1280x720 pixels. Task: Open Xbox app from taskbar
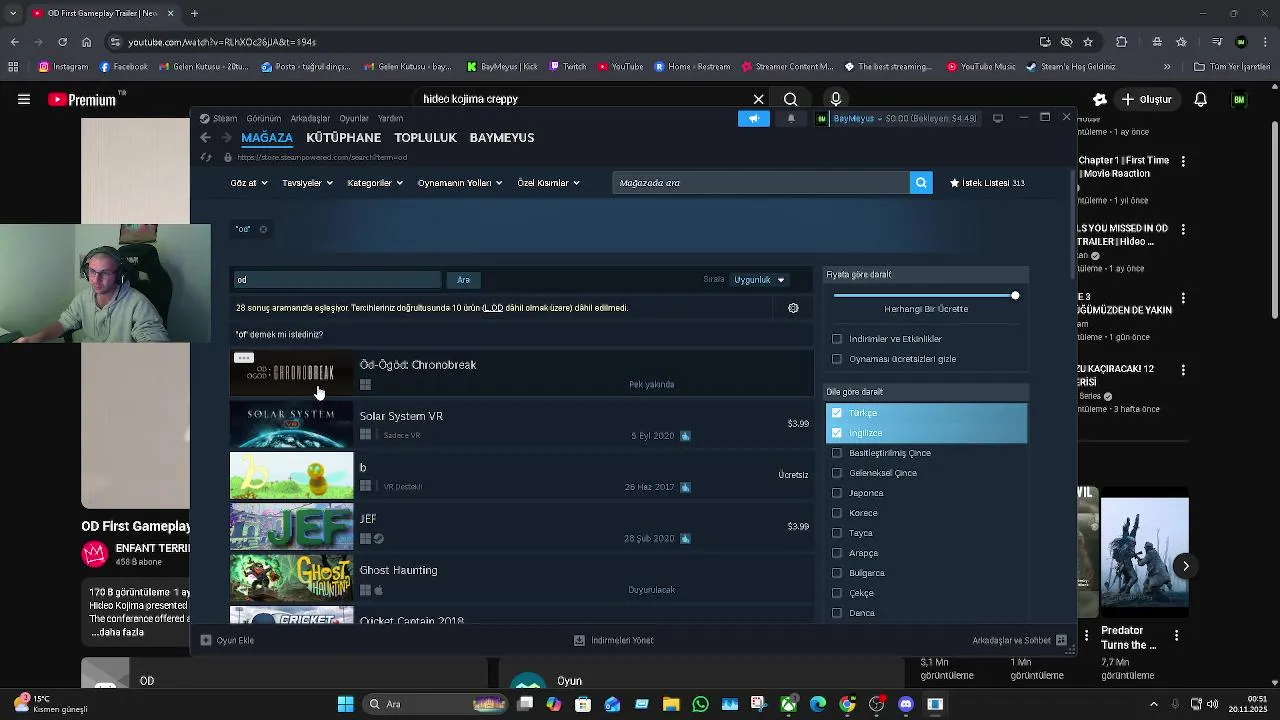point(789,704)
